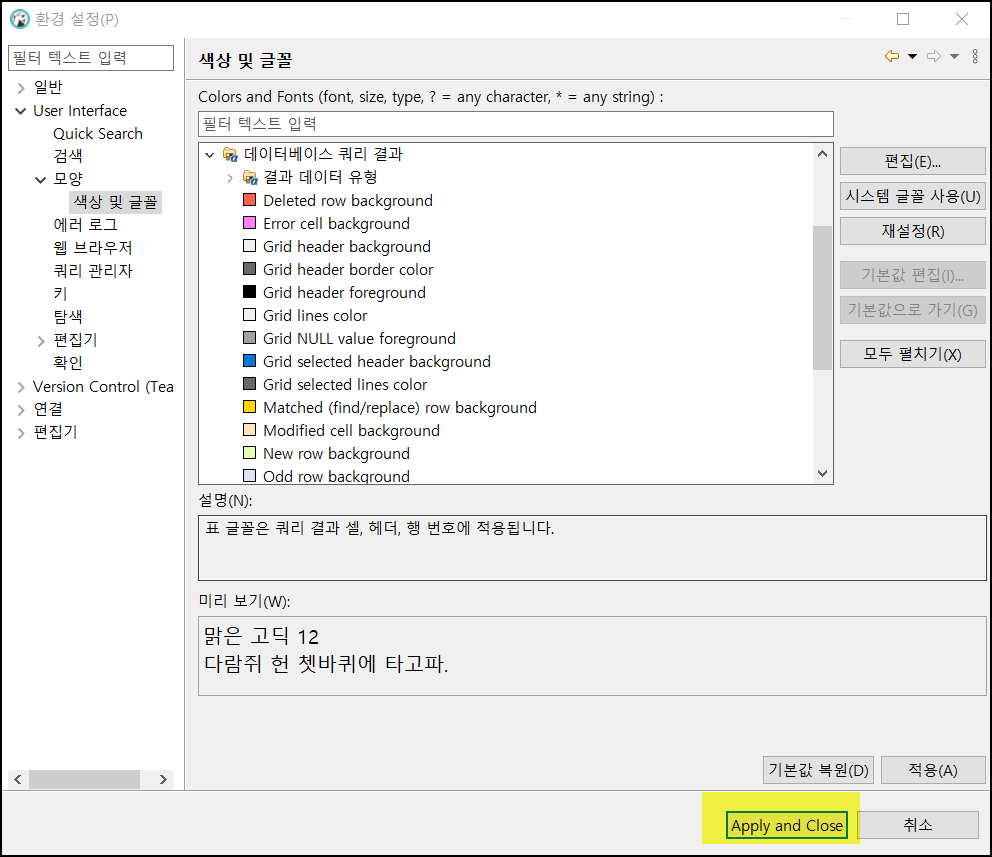Click the 모두 펼치기(X) button
This screenshot has width=992, height=857.
912,354
